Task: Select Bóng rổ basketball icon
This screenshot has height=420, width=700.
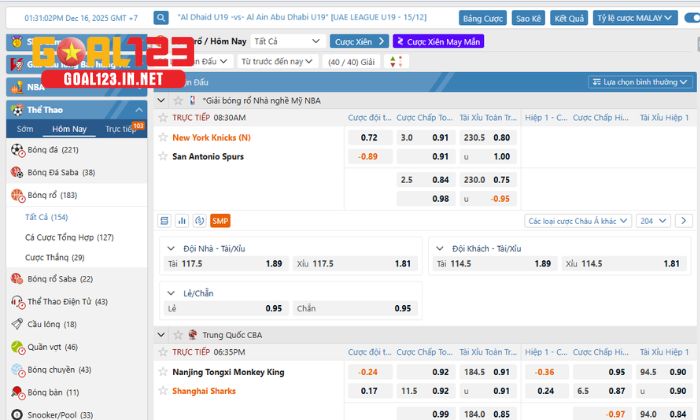Action: 17,195
